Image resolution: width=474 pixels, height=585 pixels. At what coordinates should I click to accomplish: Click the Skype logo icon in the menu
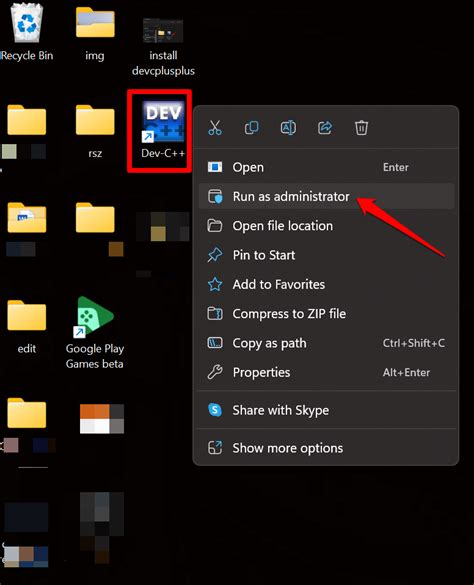[215, 410]
